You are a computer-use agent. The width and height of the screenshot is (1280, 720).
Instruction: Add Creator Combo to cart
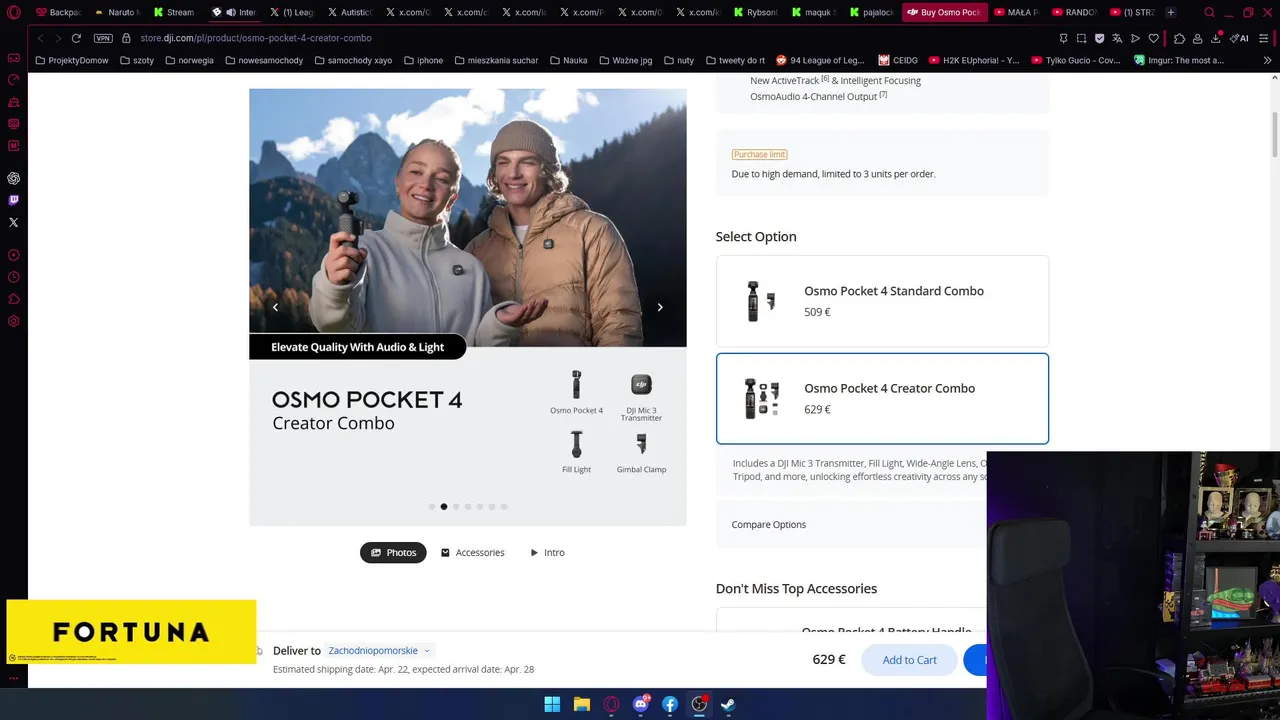(x=909, y=660)
